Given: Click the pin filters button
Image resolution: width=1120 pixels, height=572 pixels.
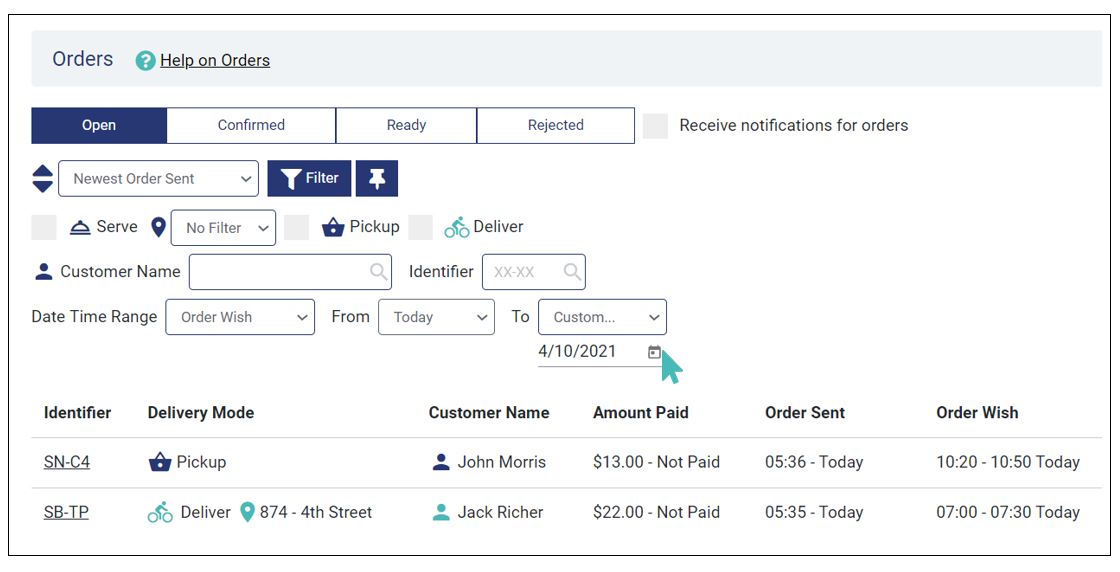Looking at the screenshot, I should (377, 179).
